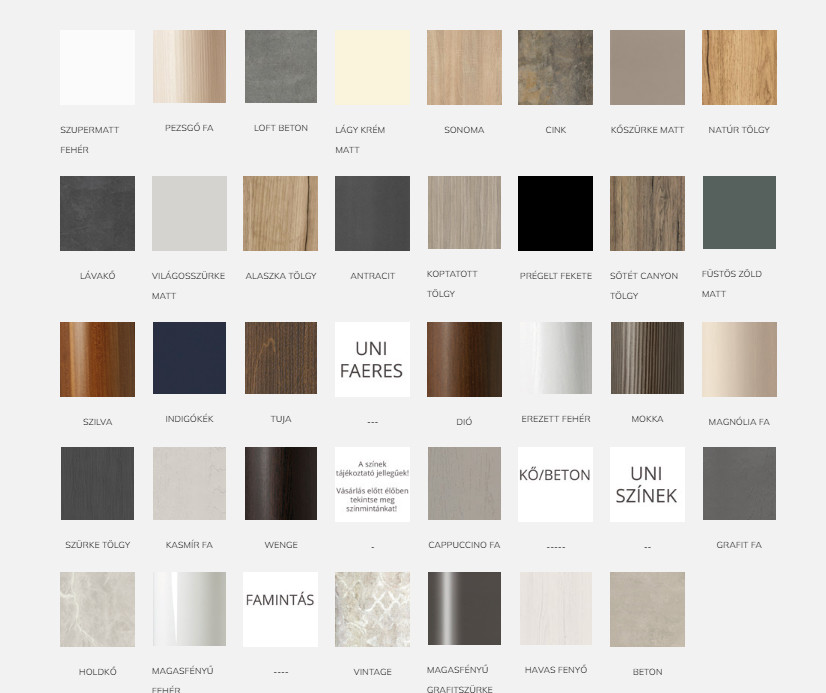Click the KŐ/BETON category tile
This screenshot has width=826, height=693.
(555, 484)
